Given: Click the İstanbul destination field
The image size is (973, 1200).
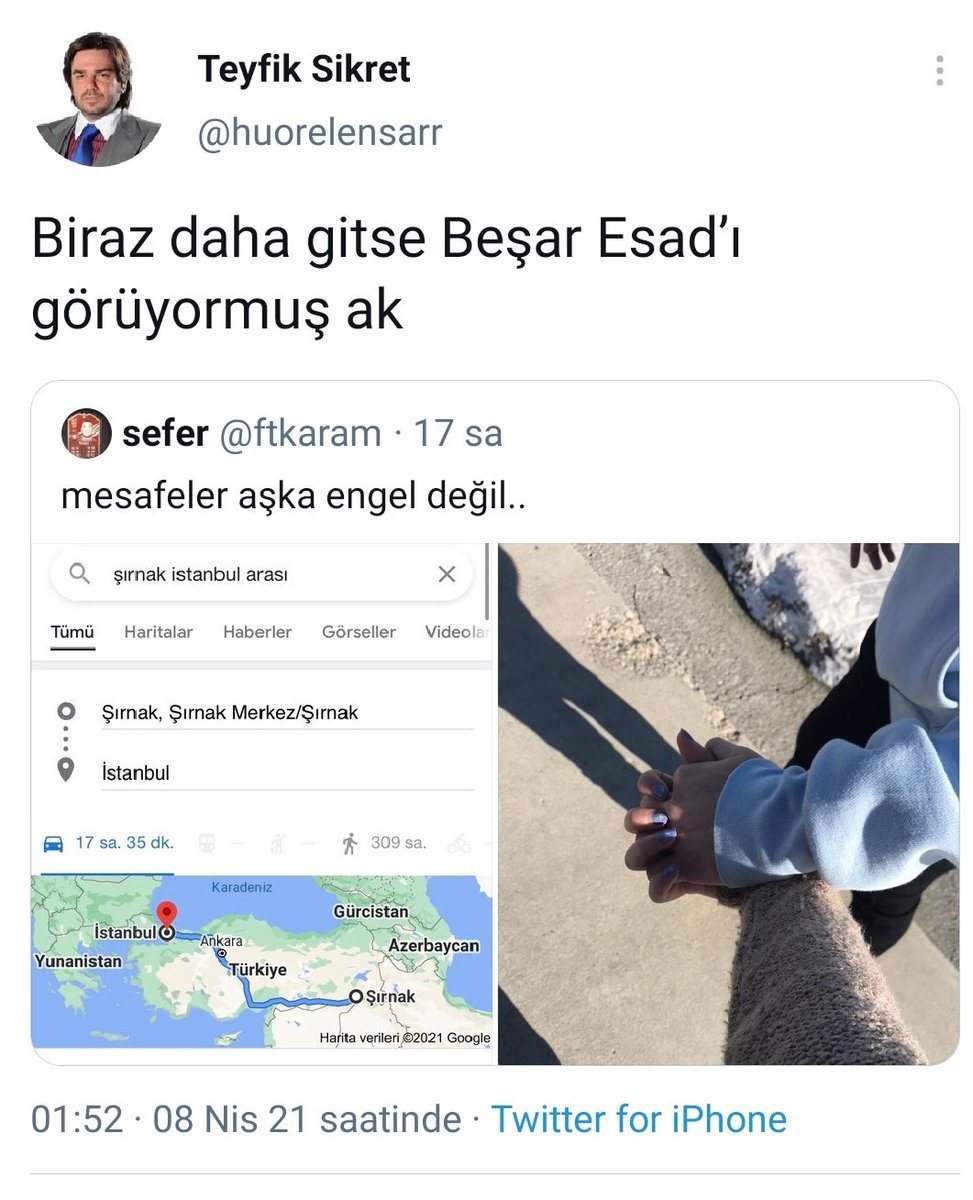Looking at the screenshot, I should (287, 773).
